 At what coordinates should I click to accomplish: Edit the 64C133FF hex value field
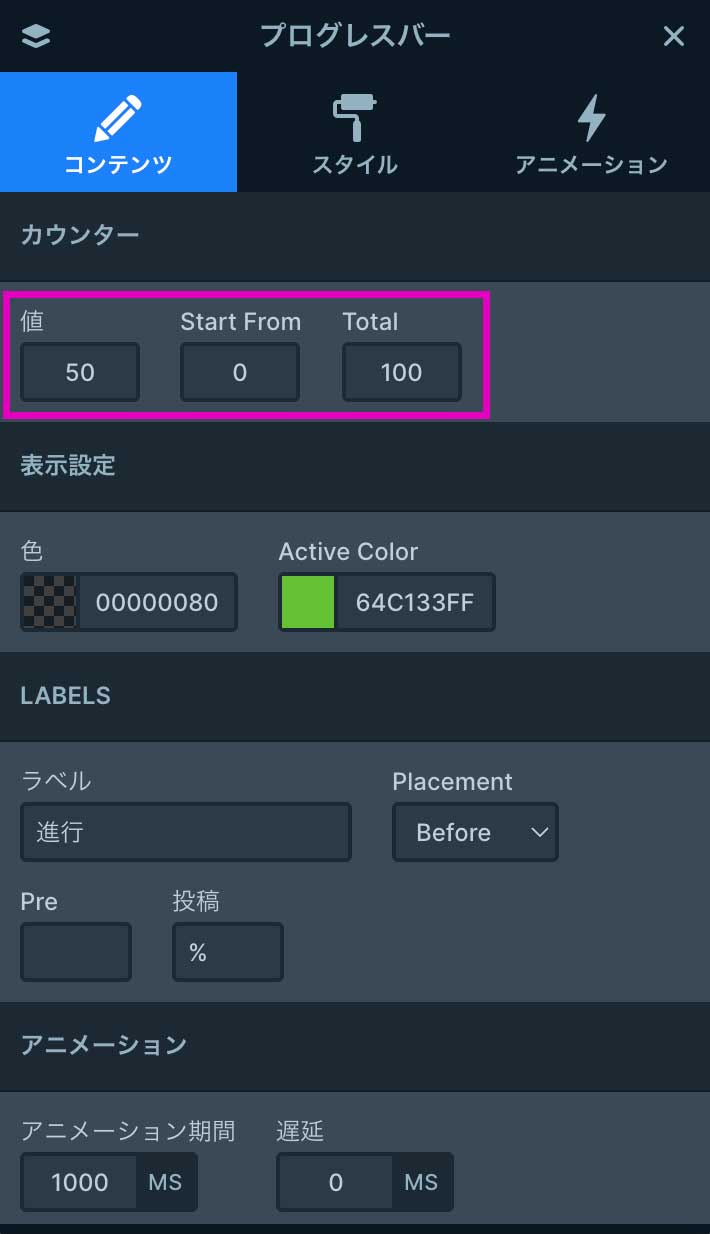point(415,602)
